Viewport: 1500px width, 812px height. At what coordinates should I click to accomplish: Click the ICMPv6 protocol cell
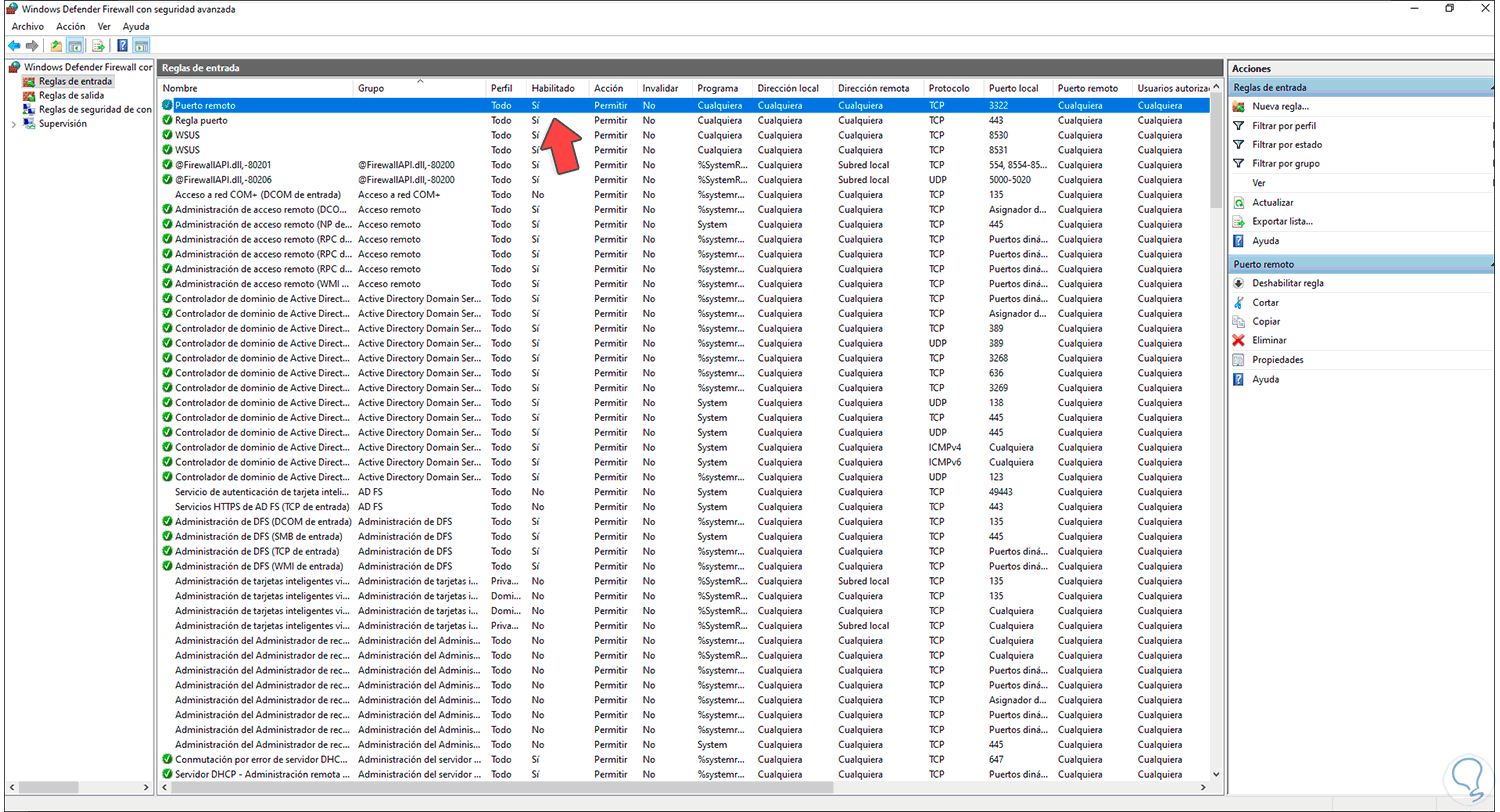pyautogui.click(x=944, y=462)
